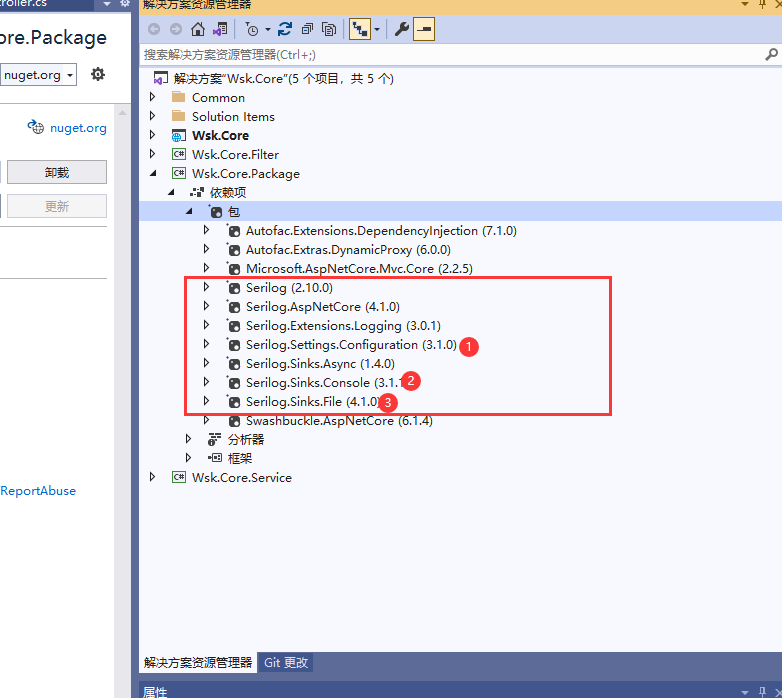Click the NuGet pane scrollbar up arrow

[x=122, y=113]
